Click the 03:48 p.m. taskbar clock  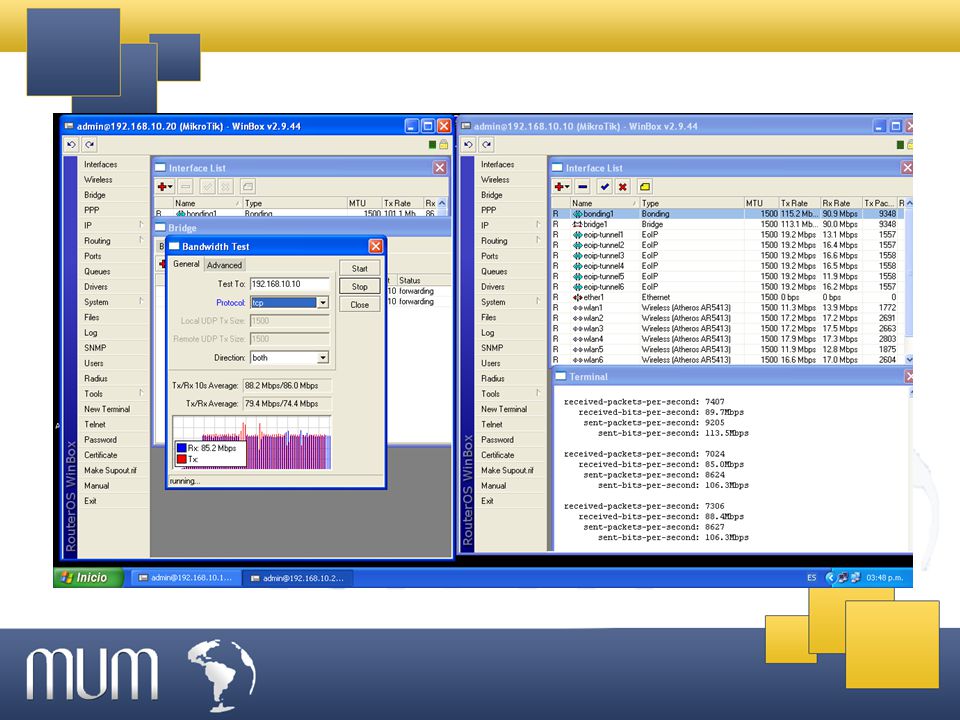click(x=884, y=577)
